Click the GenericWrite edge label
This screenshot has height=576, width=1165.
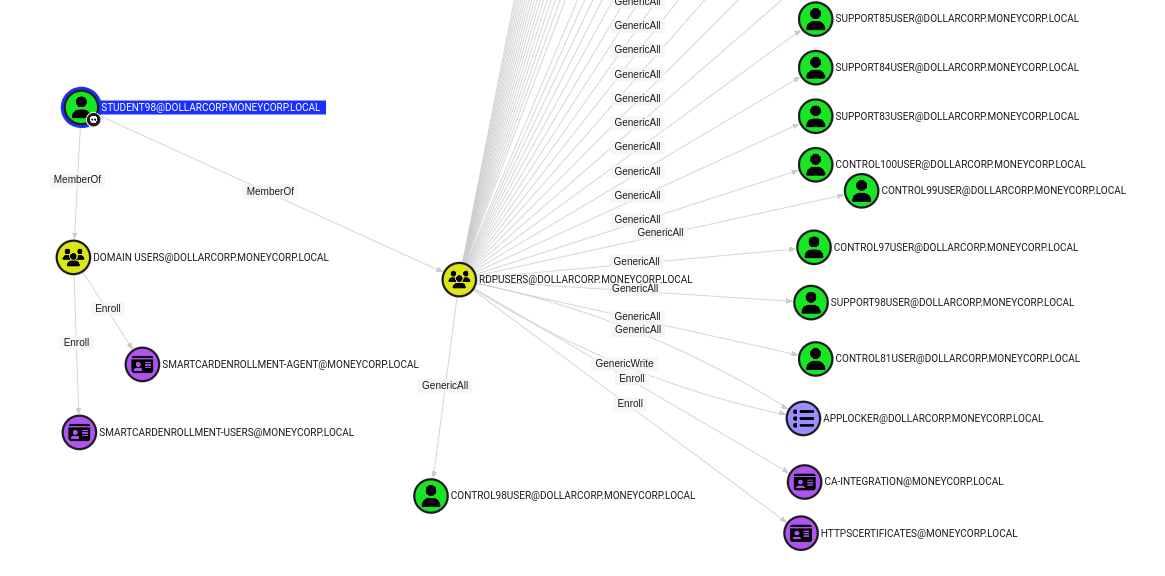(624, 364)
